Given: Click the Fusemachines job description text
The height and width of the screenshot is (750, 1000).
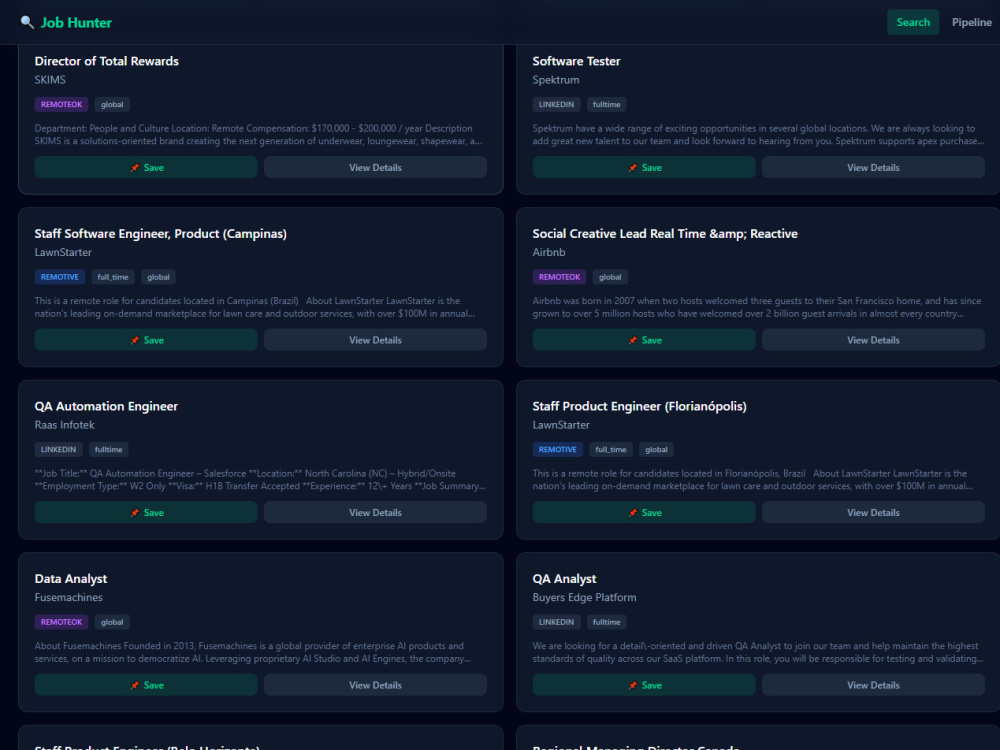Looking at the screenshot, I should [x=253, y=652].
